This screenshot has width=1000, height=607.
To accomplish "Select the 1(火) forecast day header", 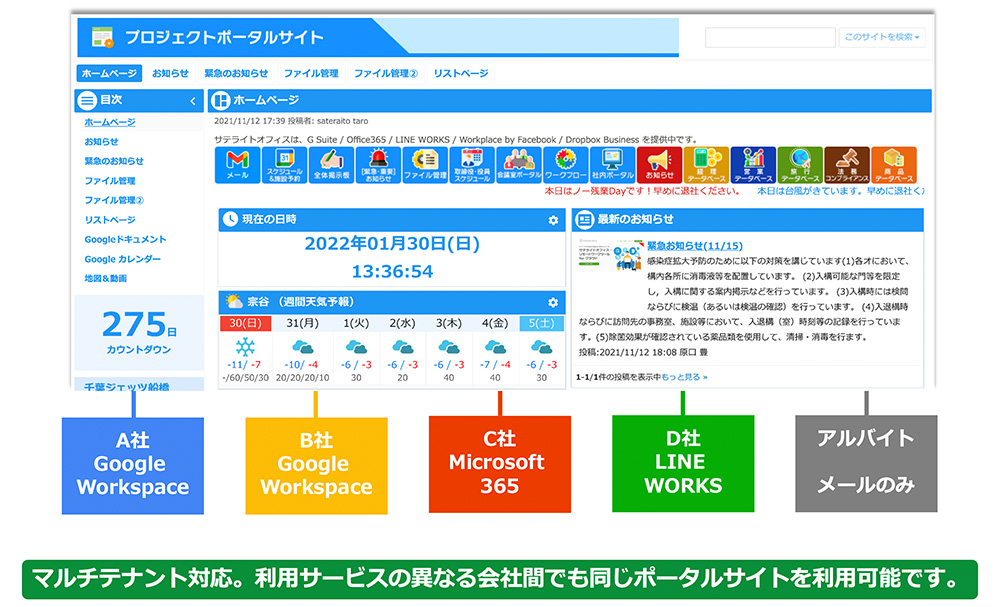I will [x=356, y=323].
